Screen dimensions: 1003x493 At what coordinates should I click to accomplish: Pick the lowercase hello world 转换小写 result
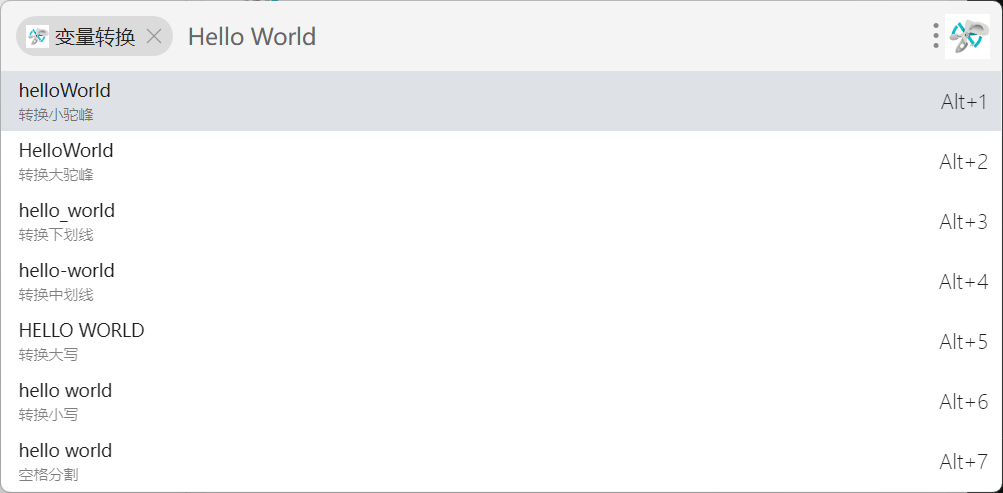click(x=65, y=400)
